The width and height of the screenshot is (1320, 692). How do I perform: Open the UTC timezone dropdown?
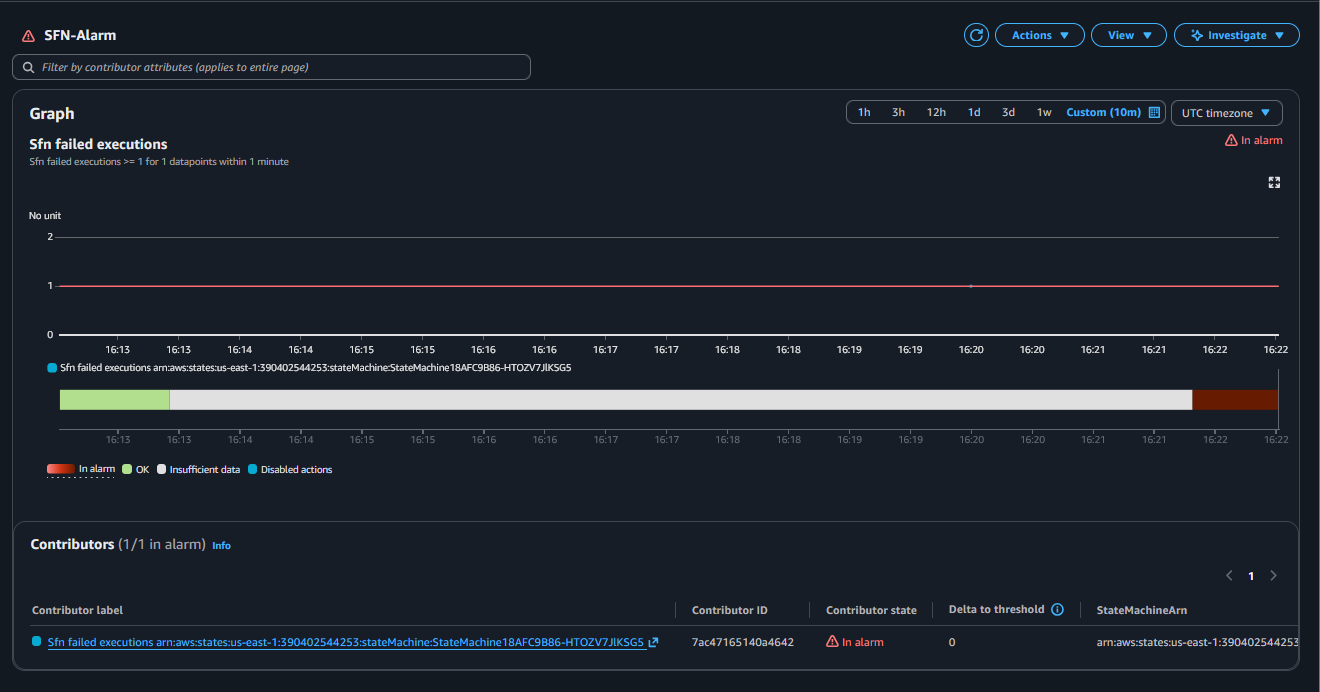[1226, 112]
